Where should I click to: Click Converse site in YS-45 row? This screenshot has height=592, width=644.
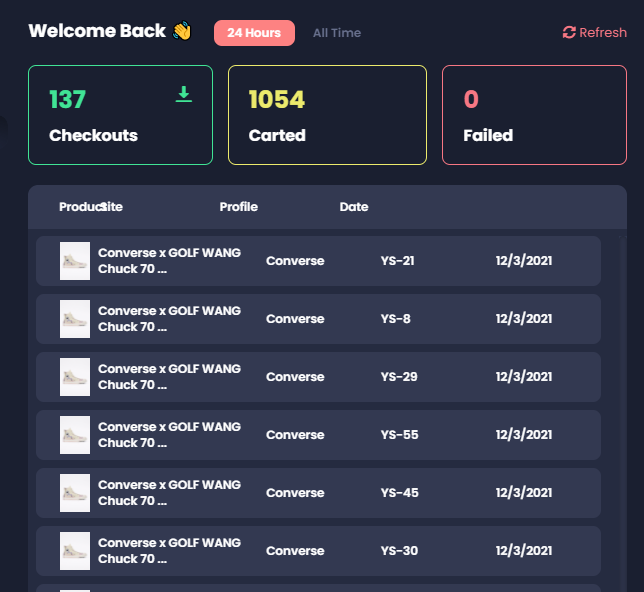click(295, 493)
